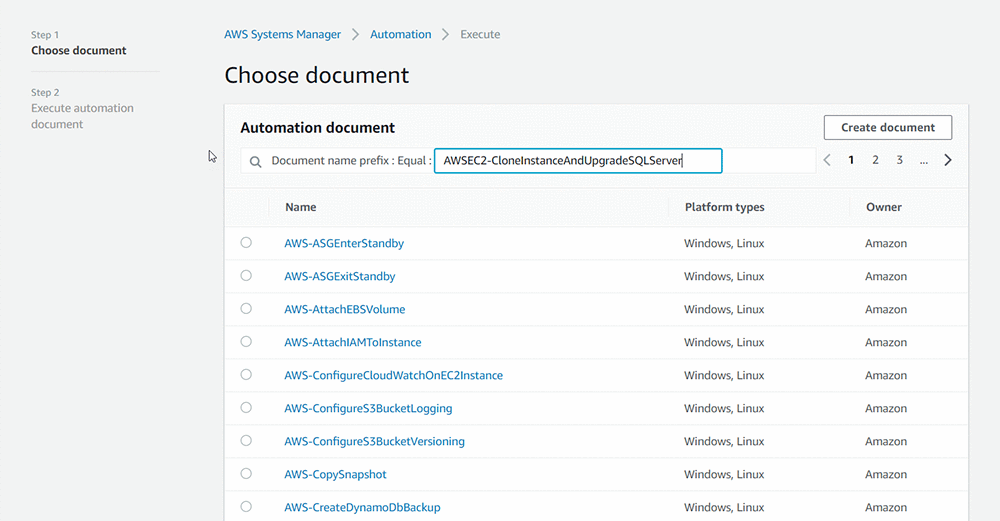Jump to page 3 of results
The width and height of the screenshot is (1000, 521).
tap(899, 160)
